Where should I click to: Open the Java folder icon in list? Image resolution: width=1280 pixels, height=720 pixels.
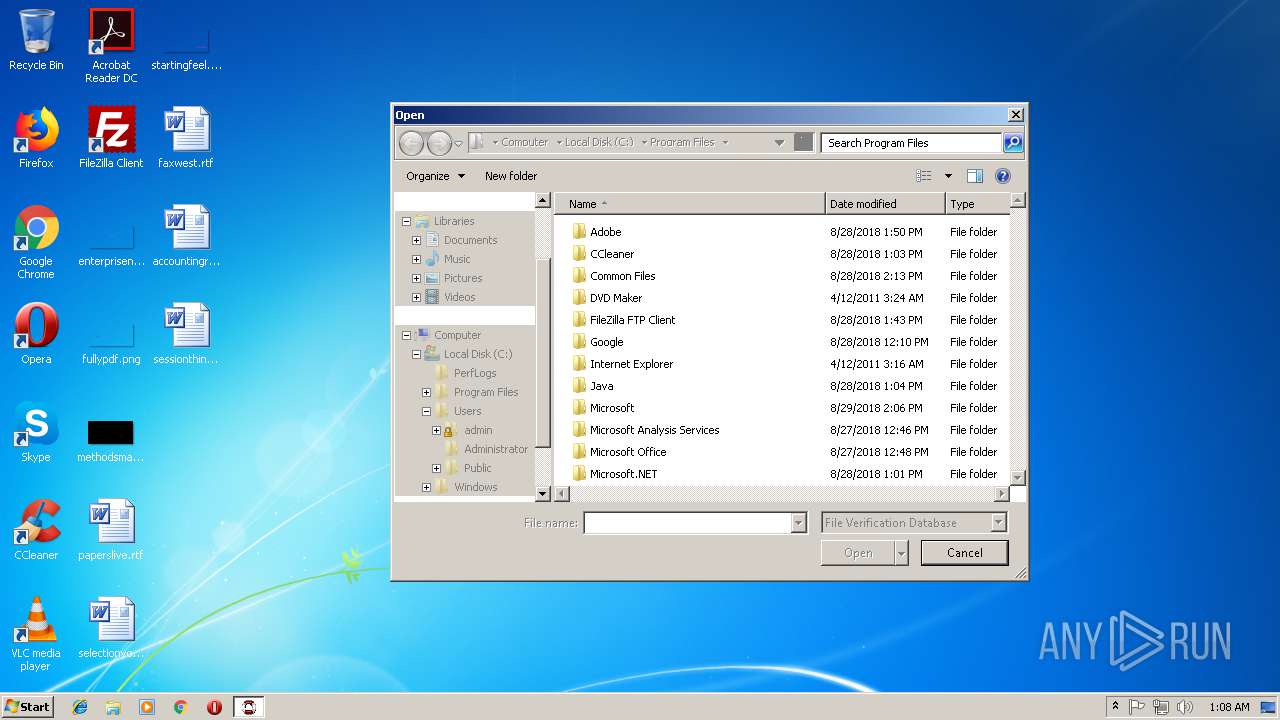point(579,386)
